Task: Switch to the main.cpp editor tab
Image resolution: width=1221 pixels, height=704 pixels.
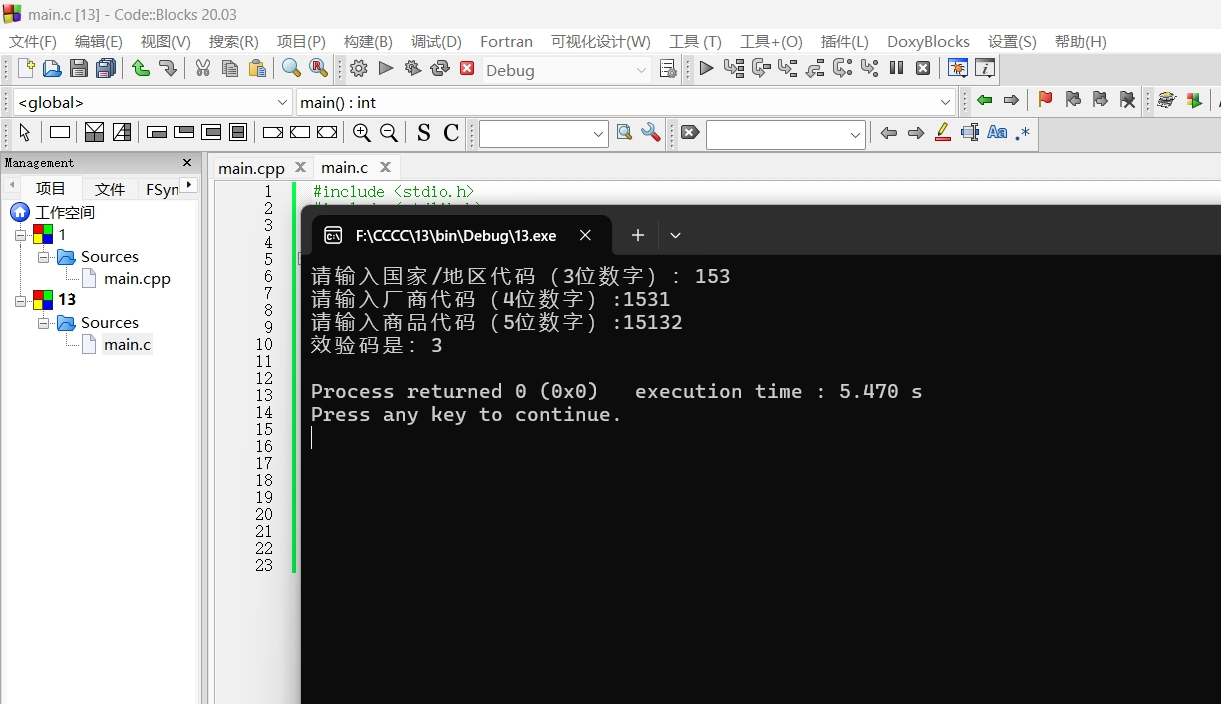Action: tap(251, 168)
